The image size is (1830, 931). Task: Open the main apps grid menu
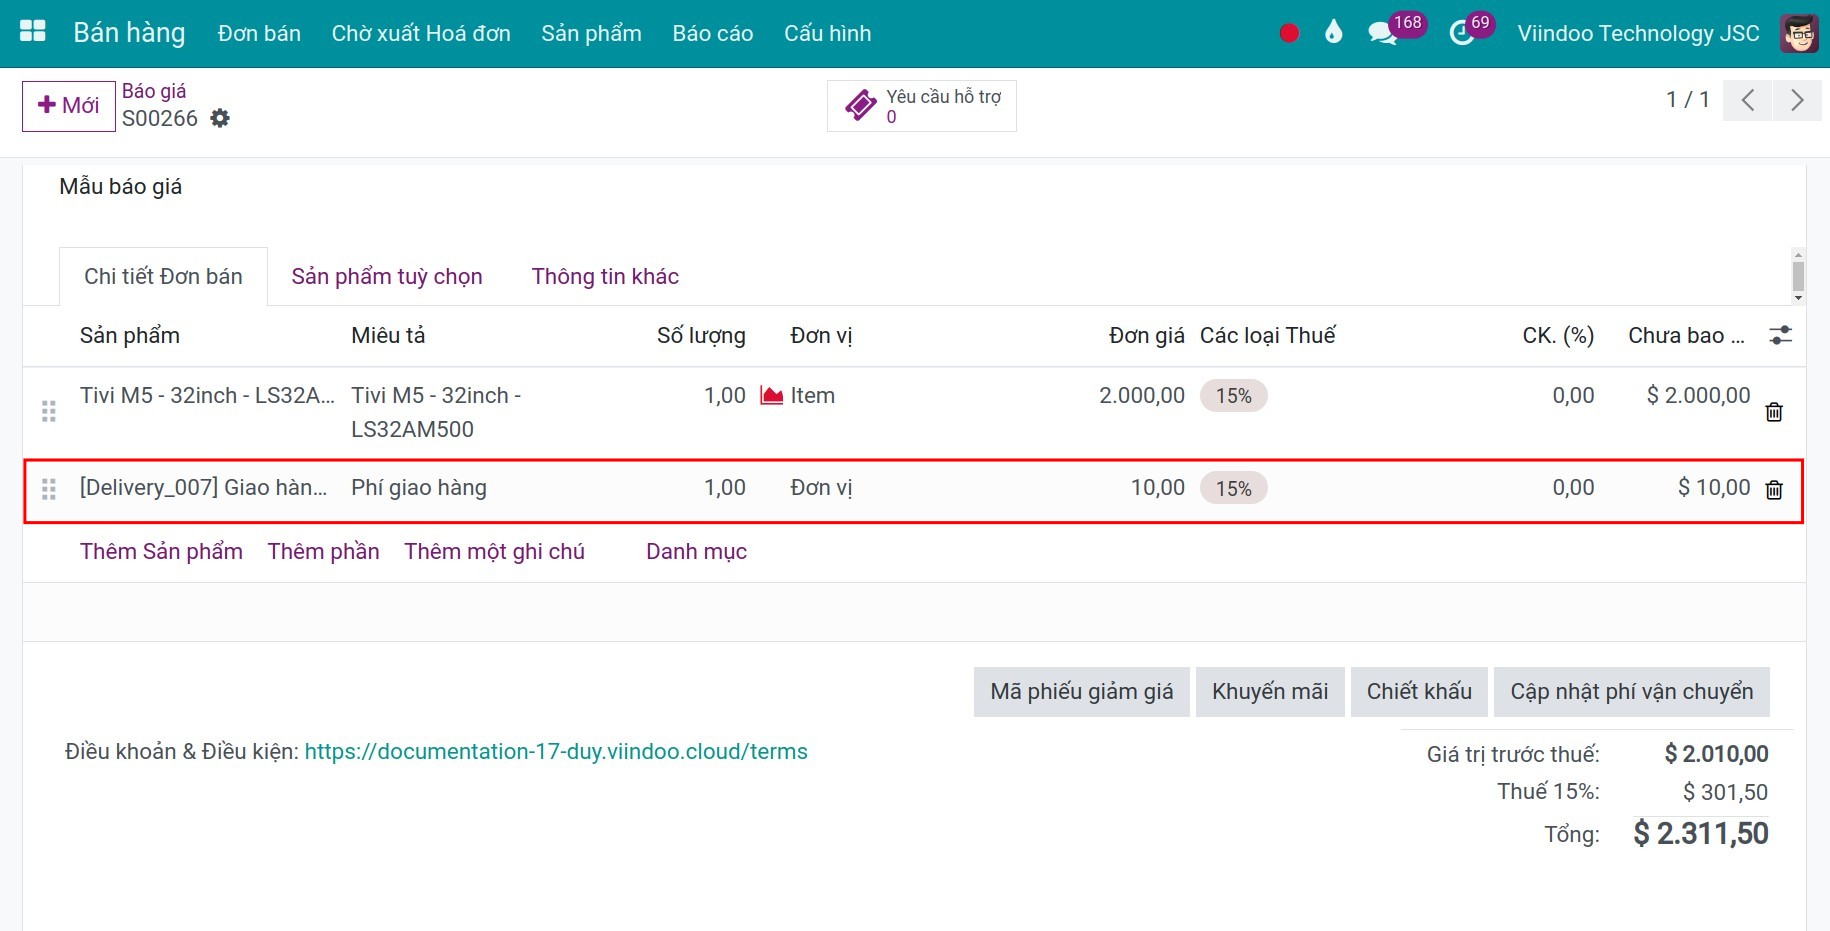[x=33, y=32]
